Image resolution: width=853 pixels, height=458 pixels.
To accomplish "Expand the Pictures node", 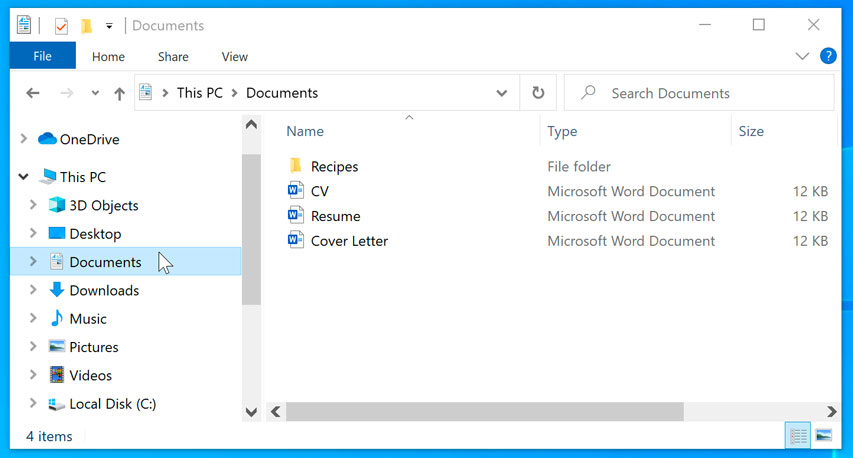I will click(x=33, y=346).
